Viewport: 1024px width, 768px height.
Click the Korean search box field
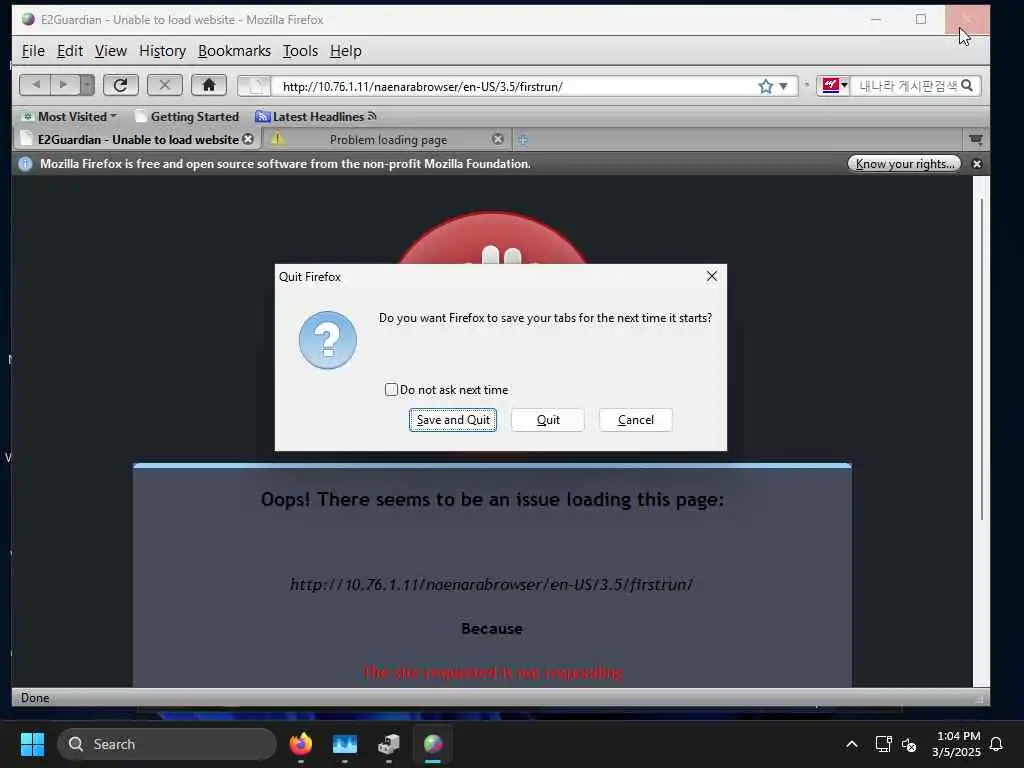point(906,86)
